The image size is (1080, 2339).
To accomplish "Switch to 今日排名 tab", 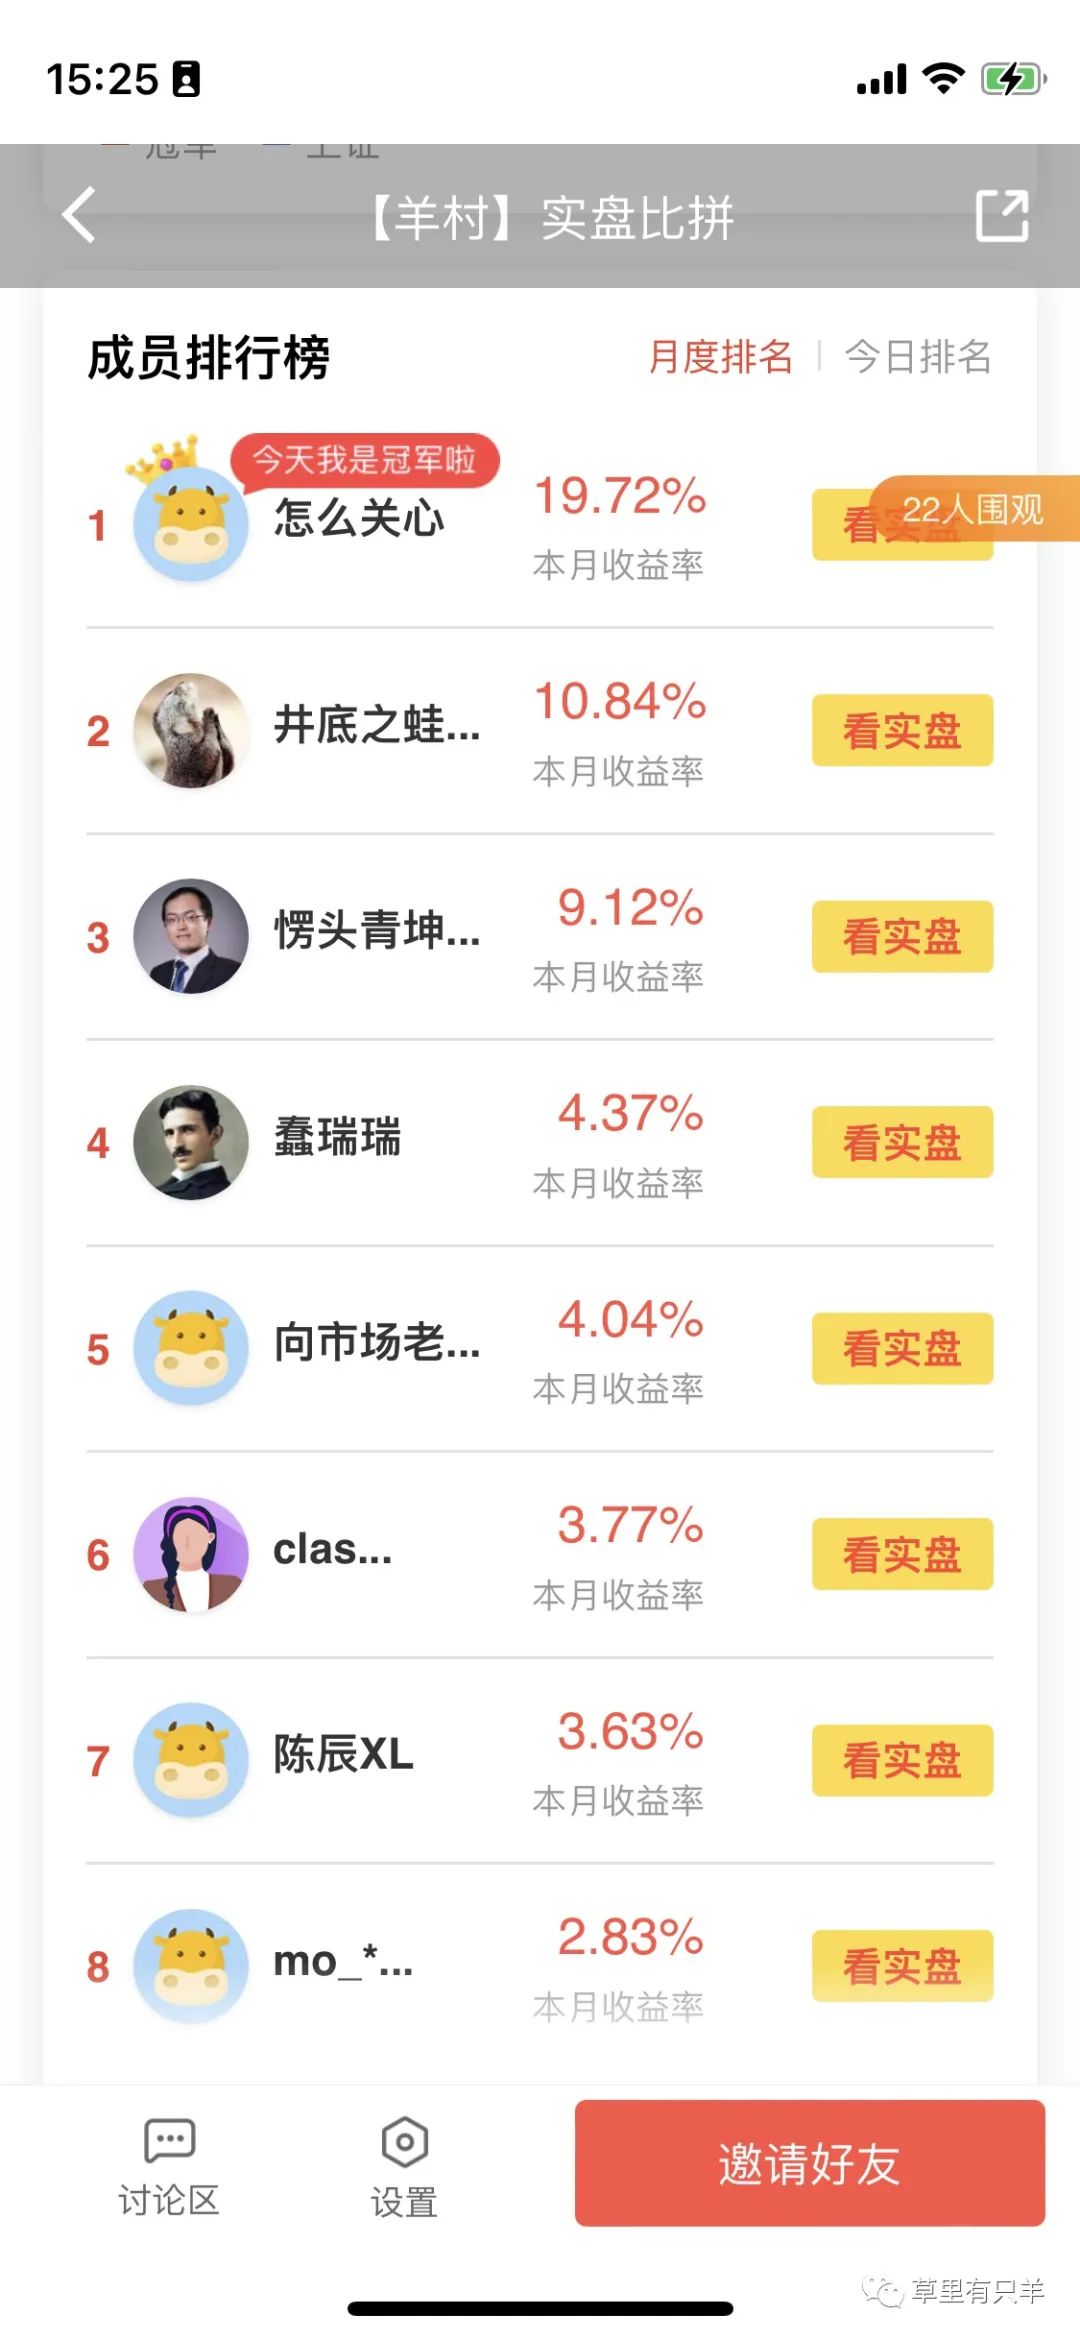I will [x=918, y=356].
